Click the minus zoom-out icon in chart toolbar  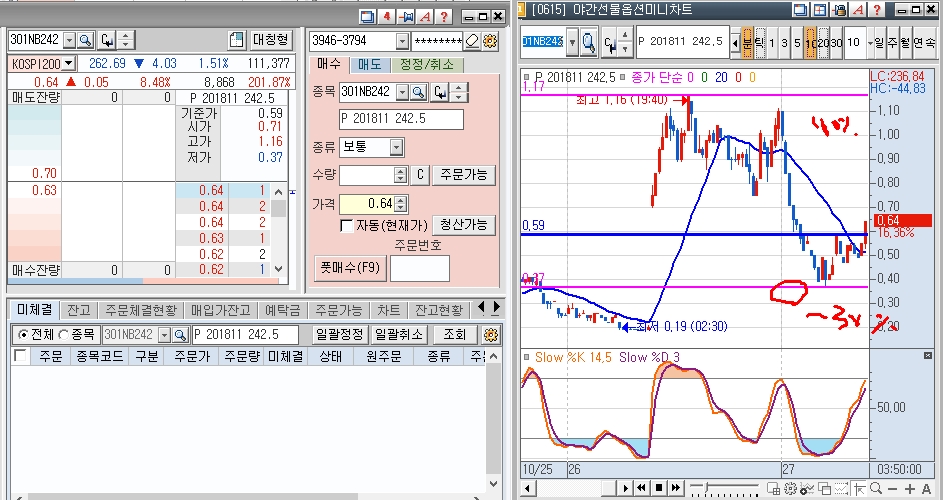[x=892, y=489]
